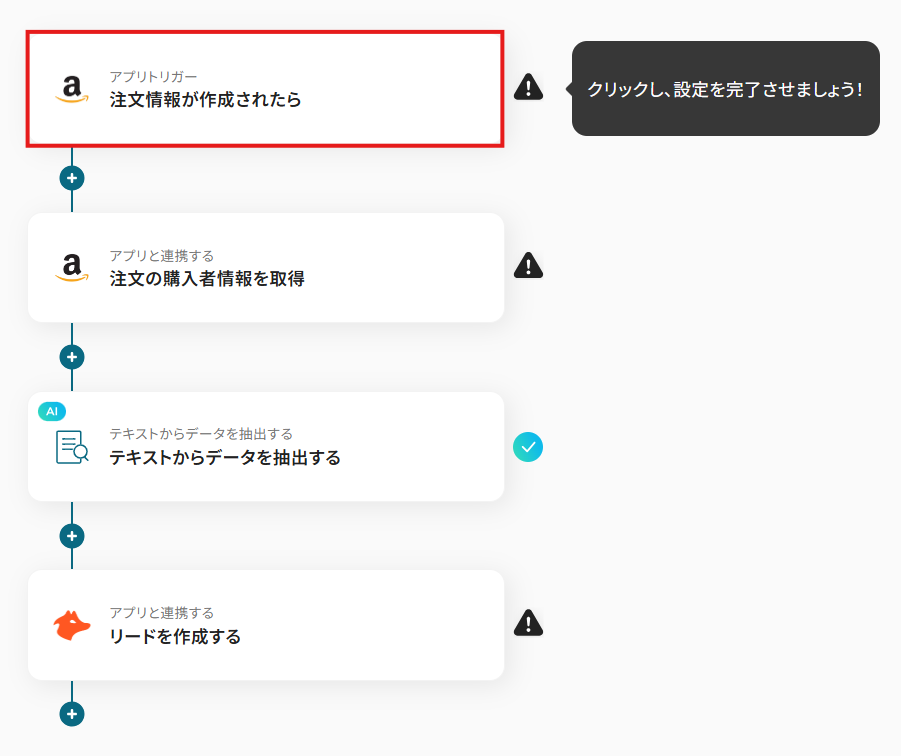This screenshot has width=901, height=756.
Task: Open the テキストからデータを抽出する step card
Action: (266, 446)
